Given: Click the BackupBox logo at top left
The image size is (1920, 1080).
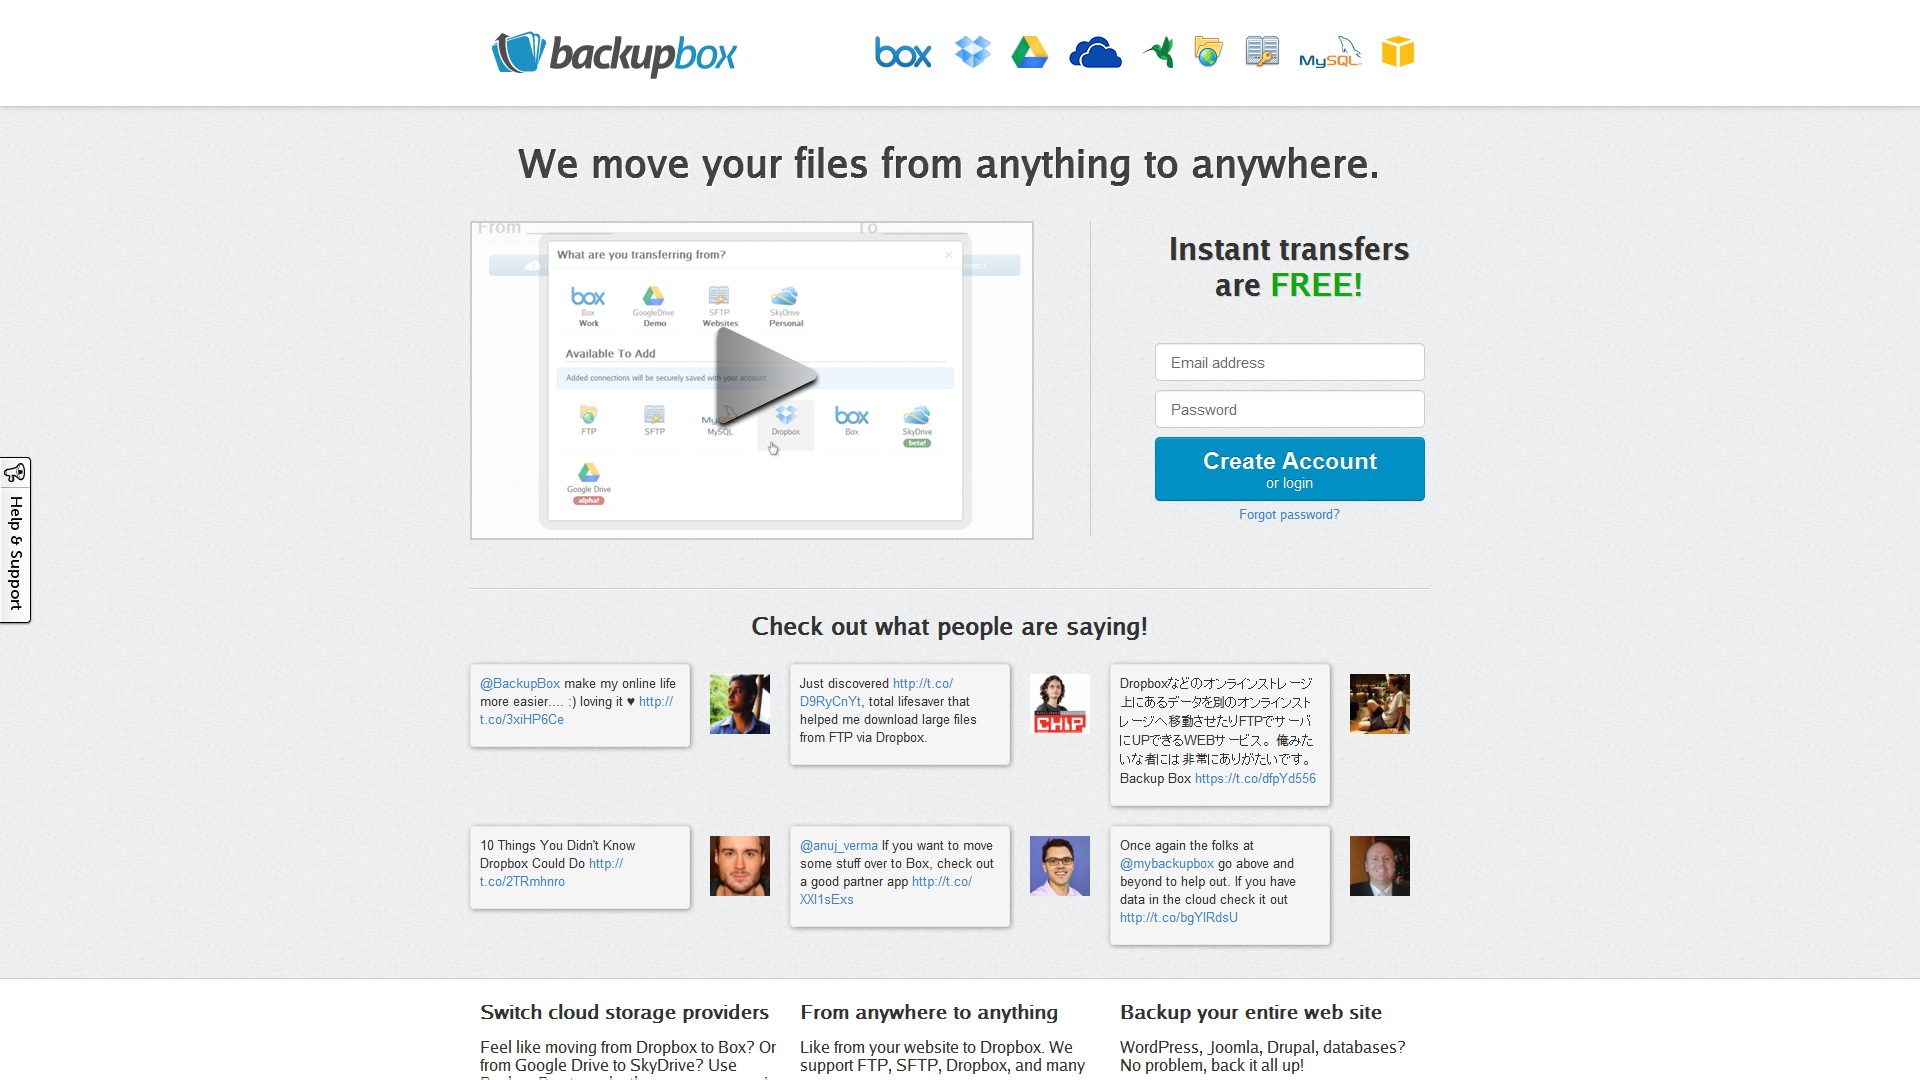Looking at the screenshot, I should click(615, 51).
